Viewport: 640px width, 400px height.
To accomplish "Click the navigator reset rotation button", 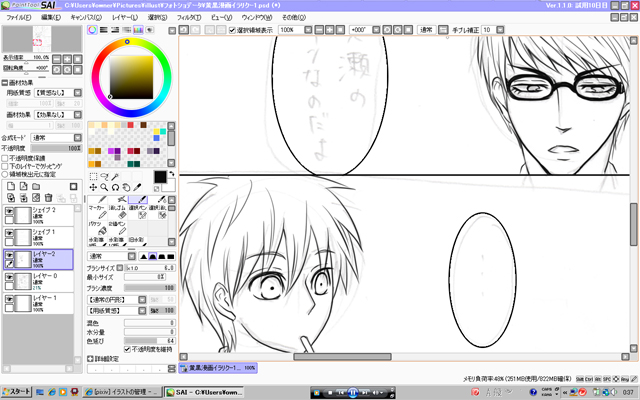I will [x=78, y=70].
